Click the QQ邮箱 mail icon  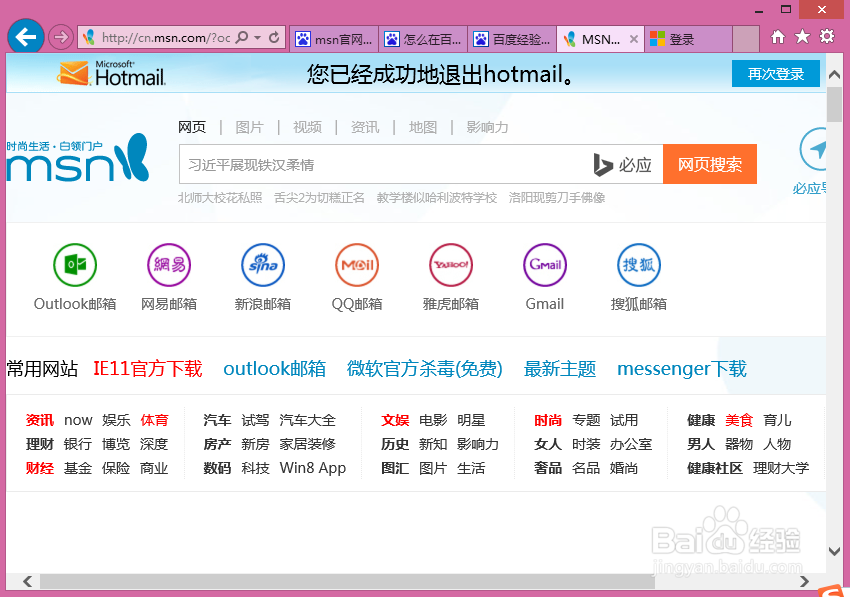[x=356, y=265]
